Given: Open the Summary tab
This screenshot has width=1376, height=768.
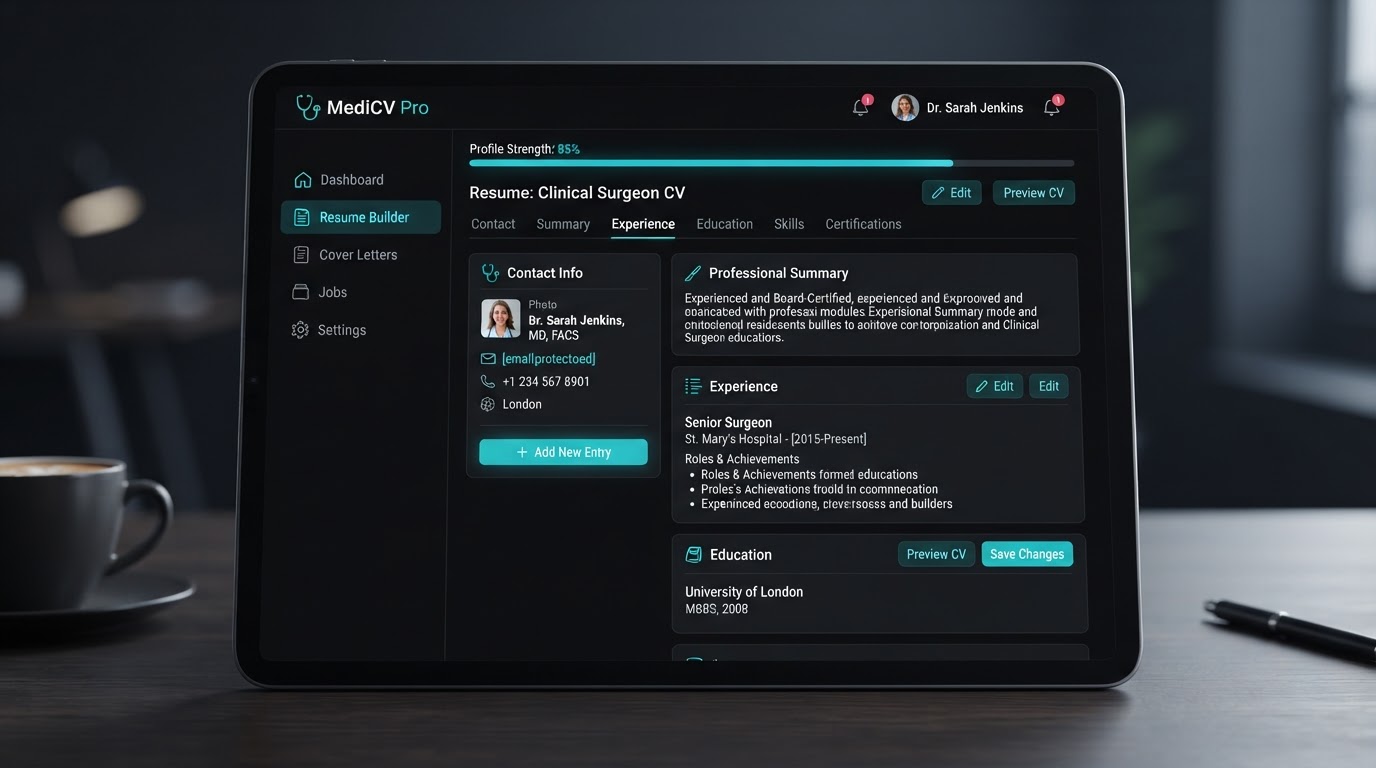Looking at the screenshot, I should [x=563, y=224].
